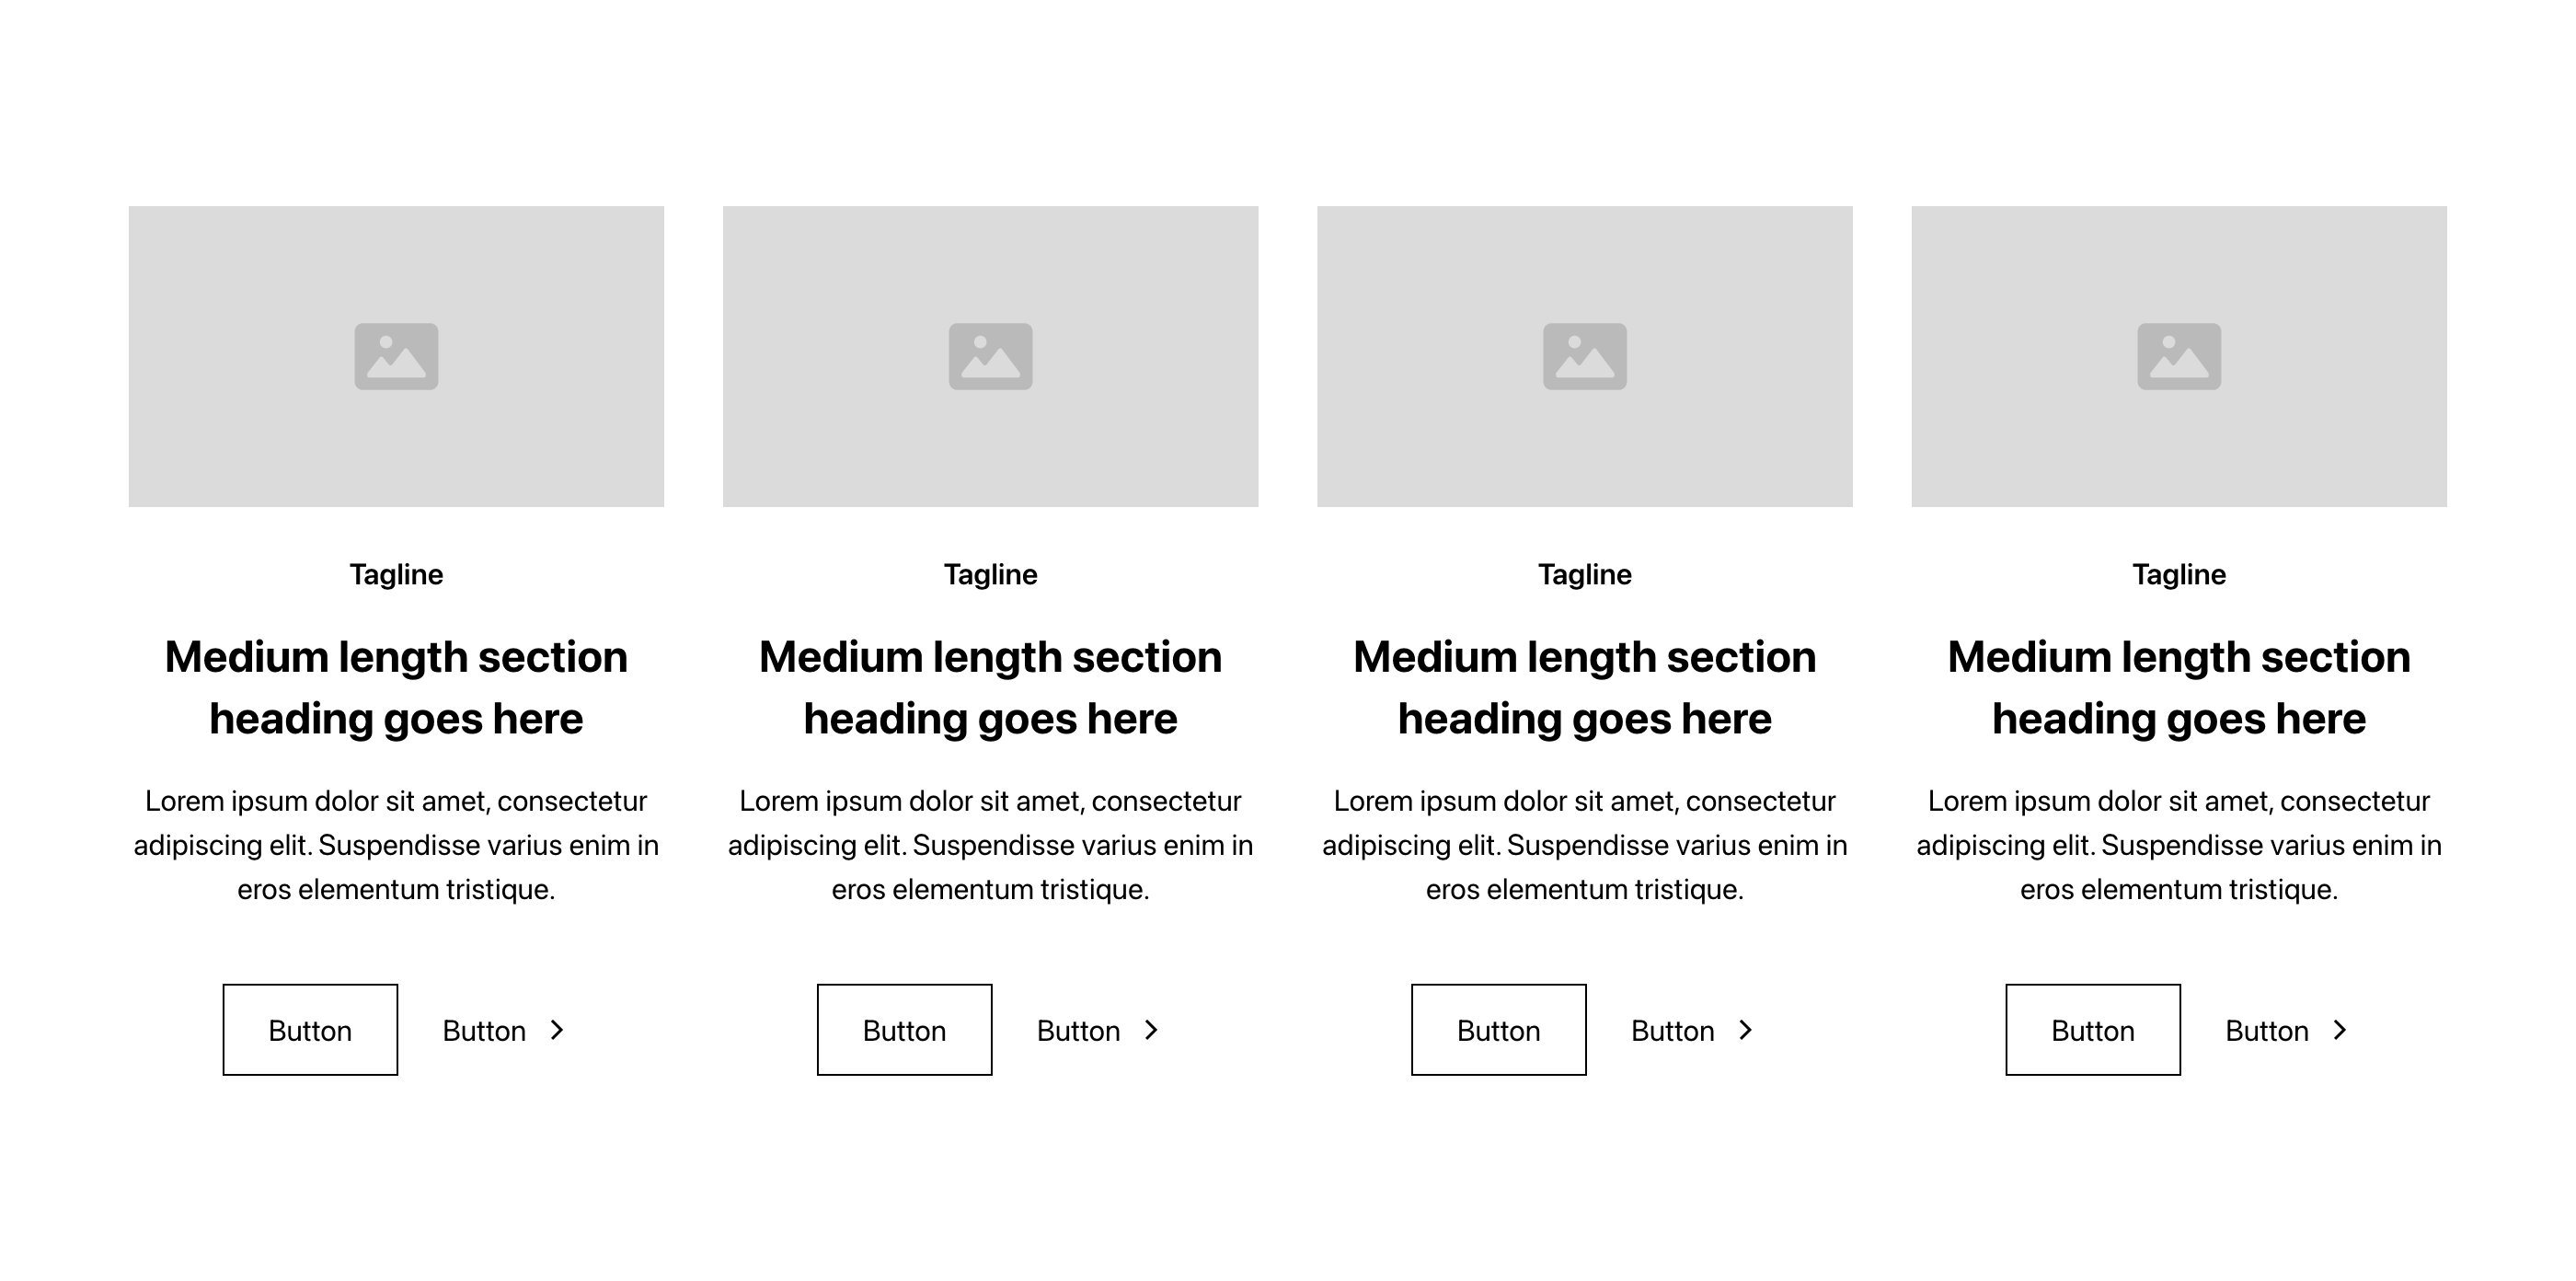Select the section heading in second card

(x=990, y=688)
